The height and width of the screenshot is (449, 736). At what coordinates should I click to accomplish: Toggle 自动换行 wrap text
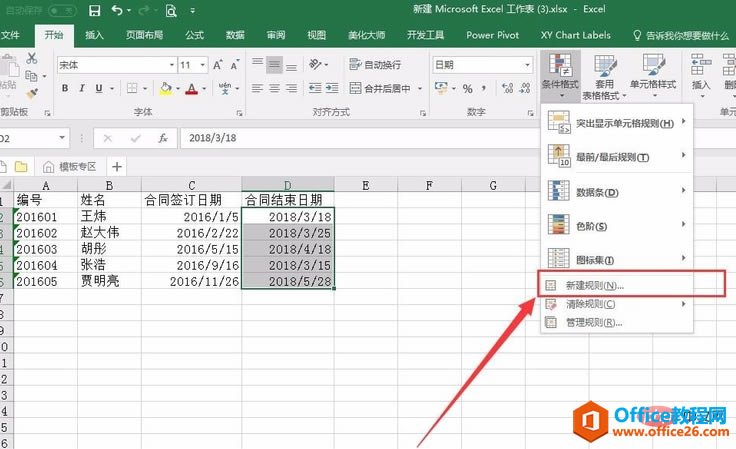click(x=374, y=65)
